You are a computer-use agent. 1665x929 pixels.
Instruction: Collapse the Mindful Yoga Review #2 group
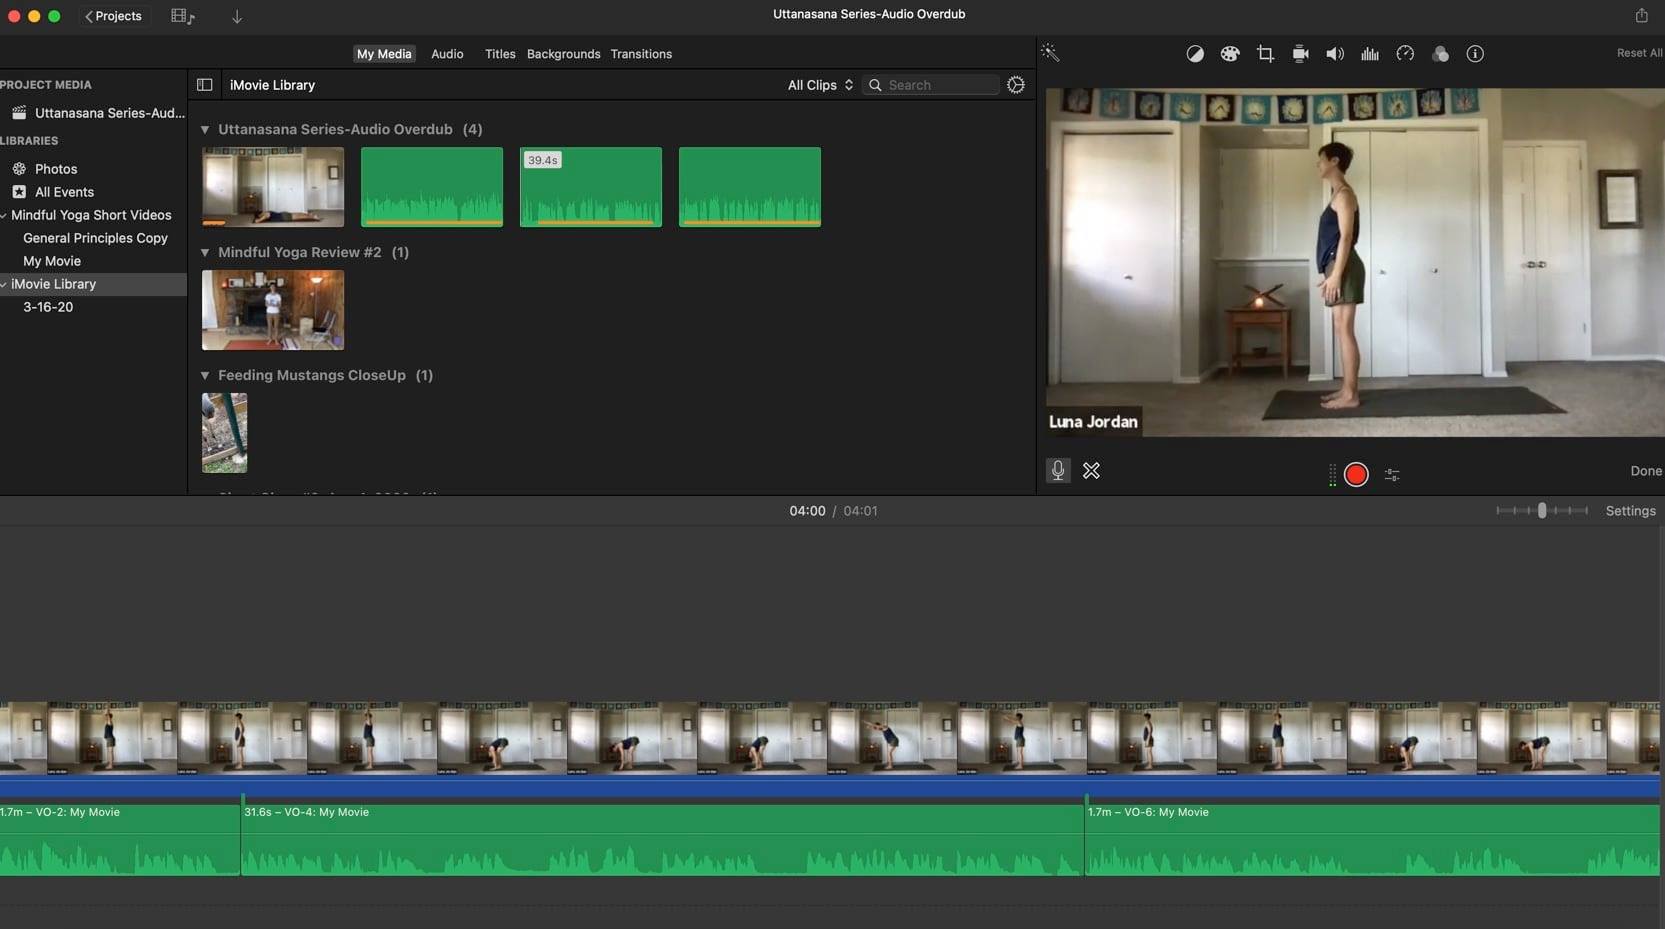tap(205, 253)
